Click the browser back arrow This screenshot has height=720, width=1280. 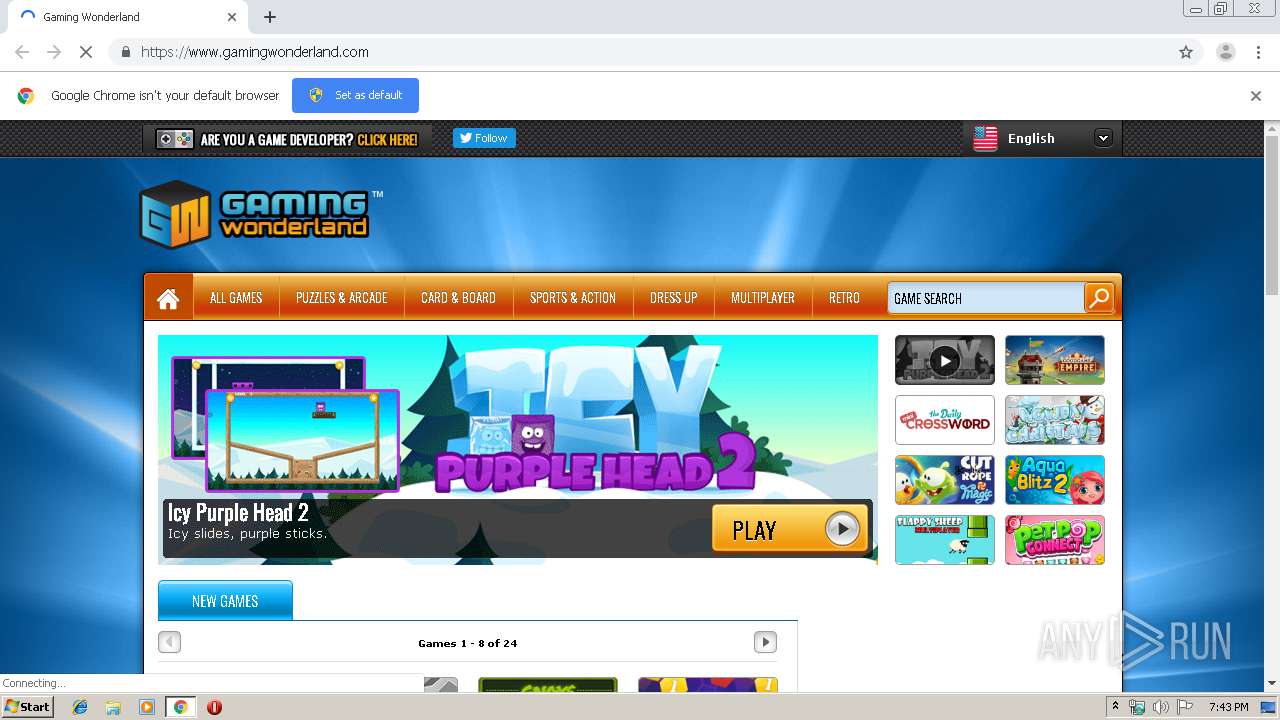click(x=22, y=52)
